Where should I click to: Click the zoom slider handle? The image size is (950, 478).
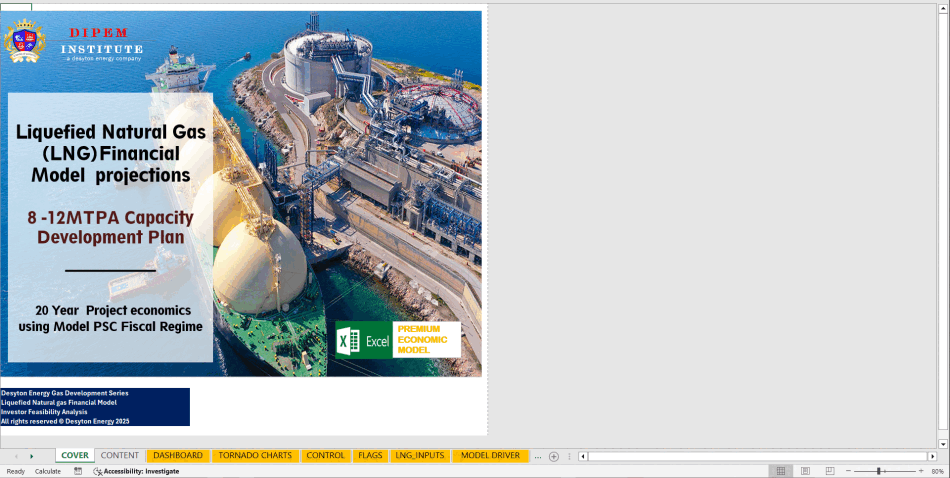pyautogui.click(x=879, y=471)
